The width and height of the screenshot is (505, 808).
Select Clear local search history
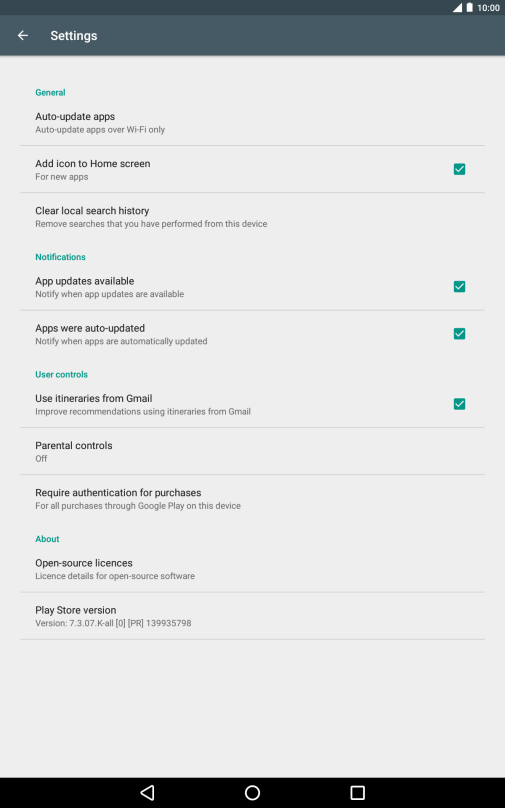click(252, 216)
